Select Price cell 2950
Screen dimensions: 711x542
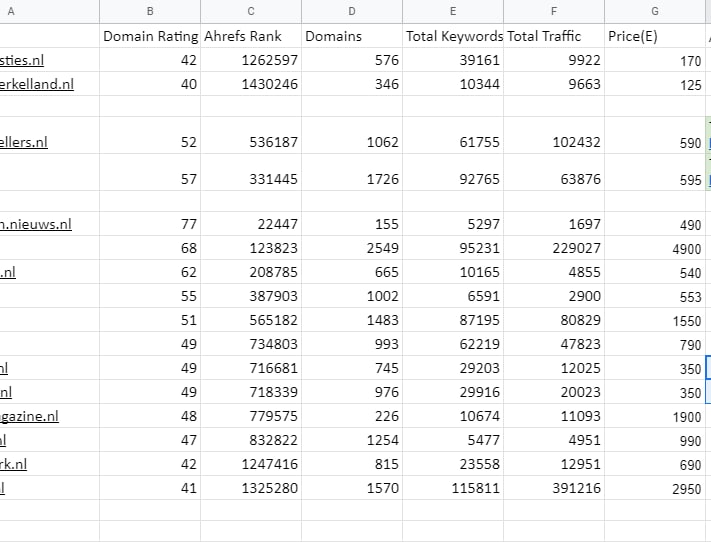click(x=655, y=488)
